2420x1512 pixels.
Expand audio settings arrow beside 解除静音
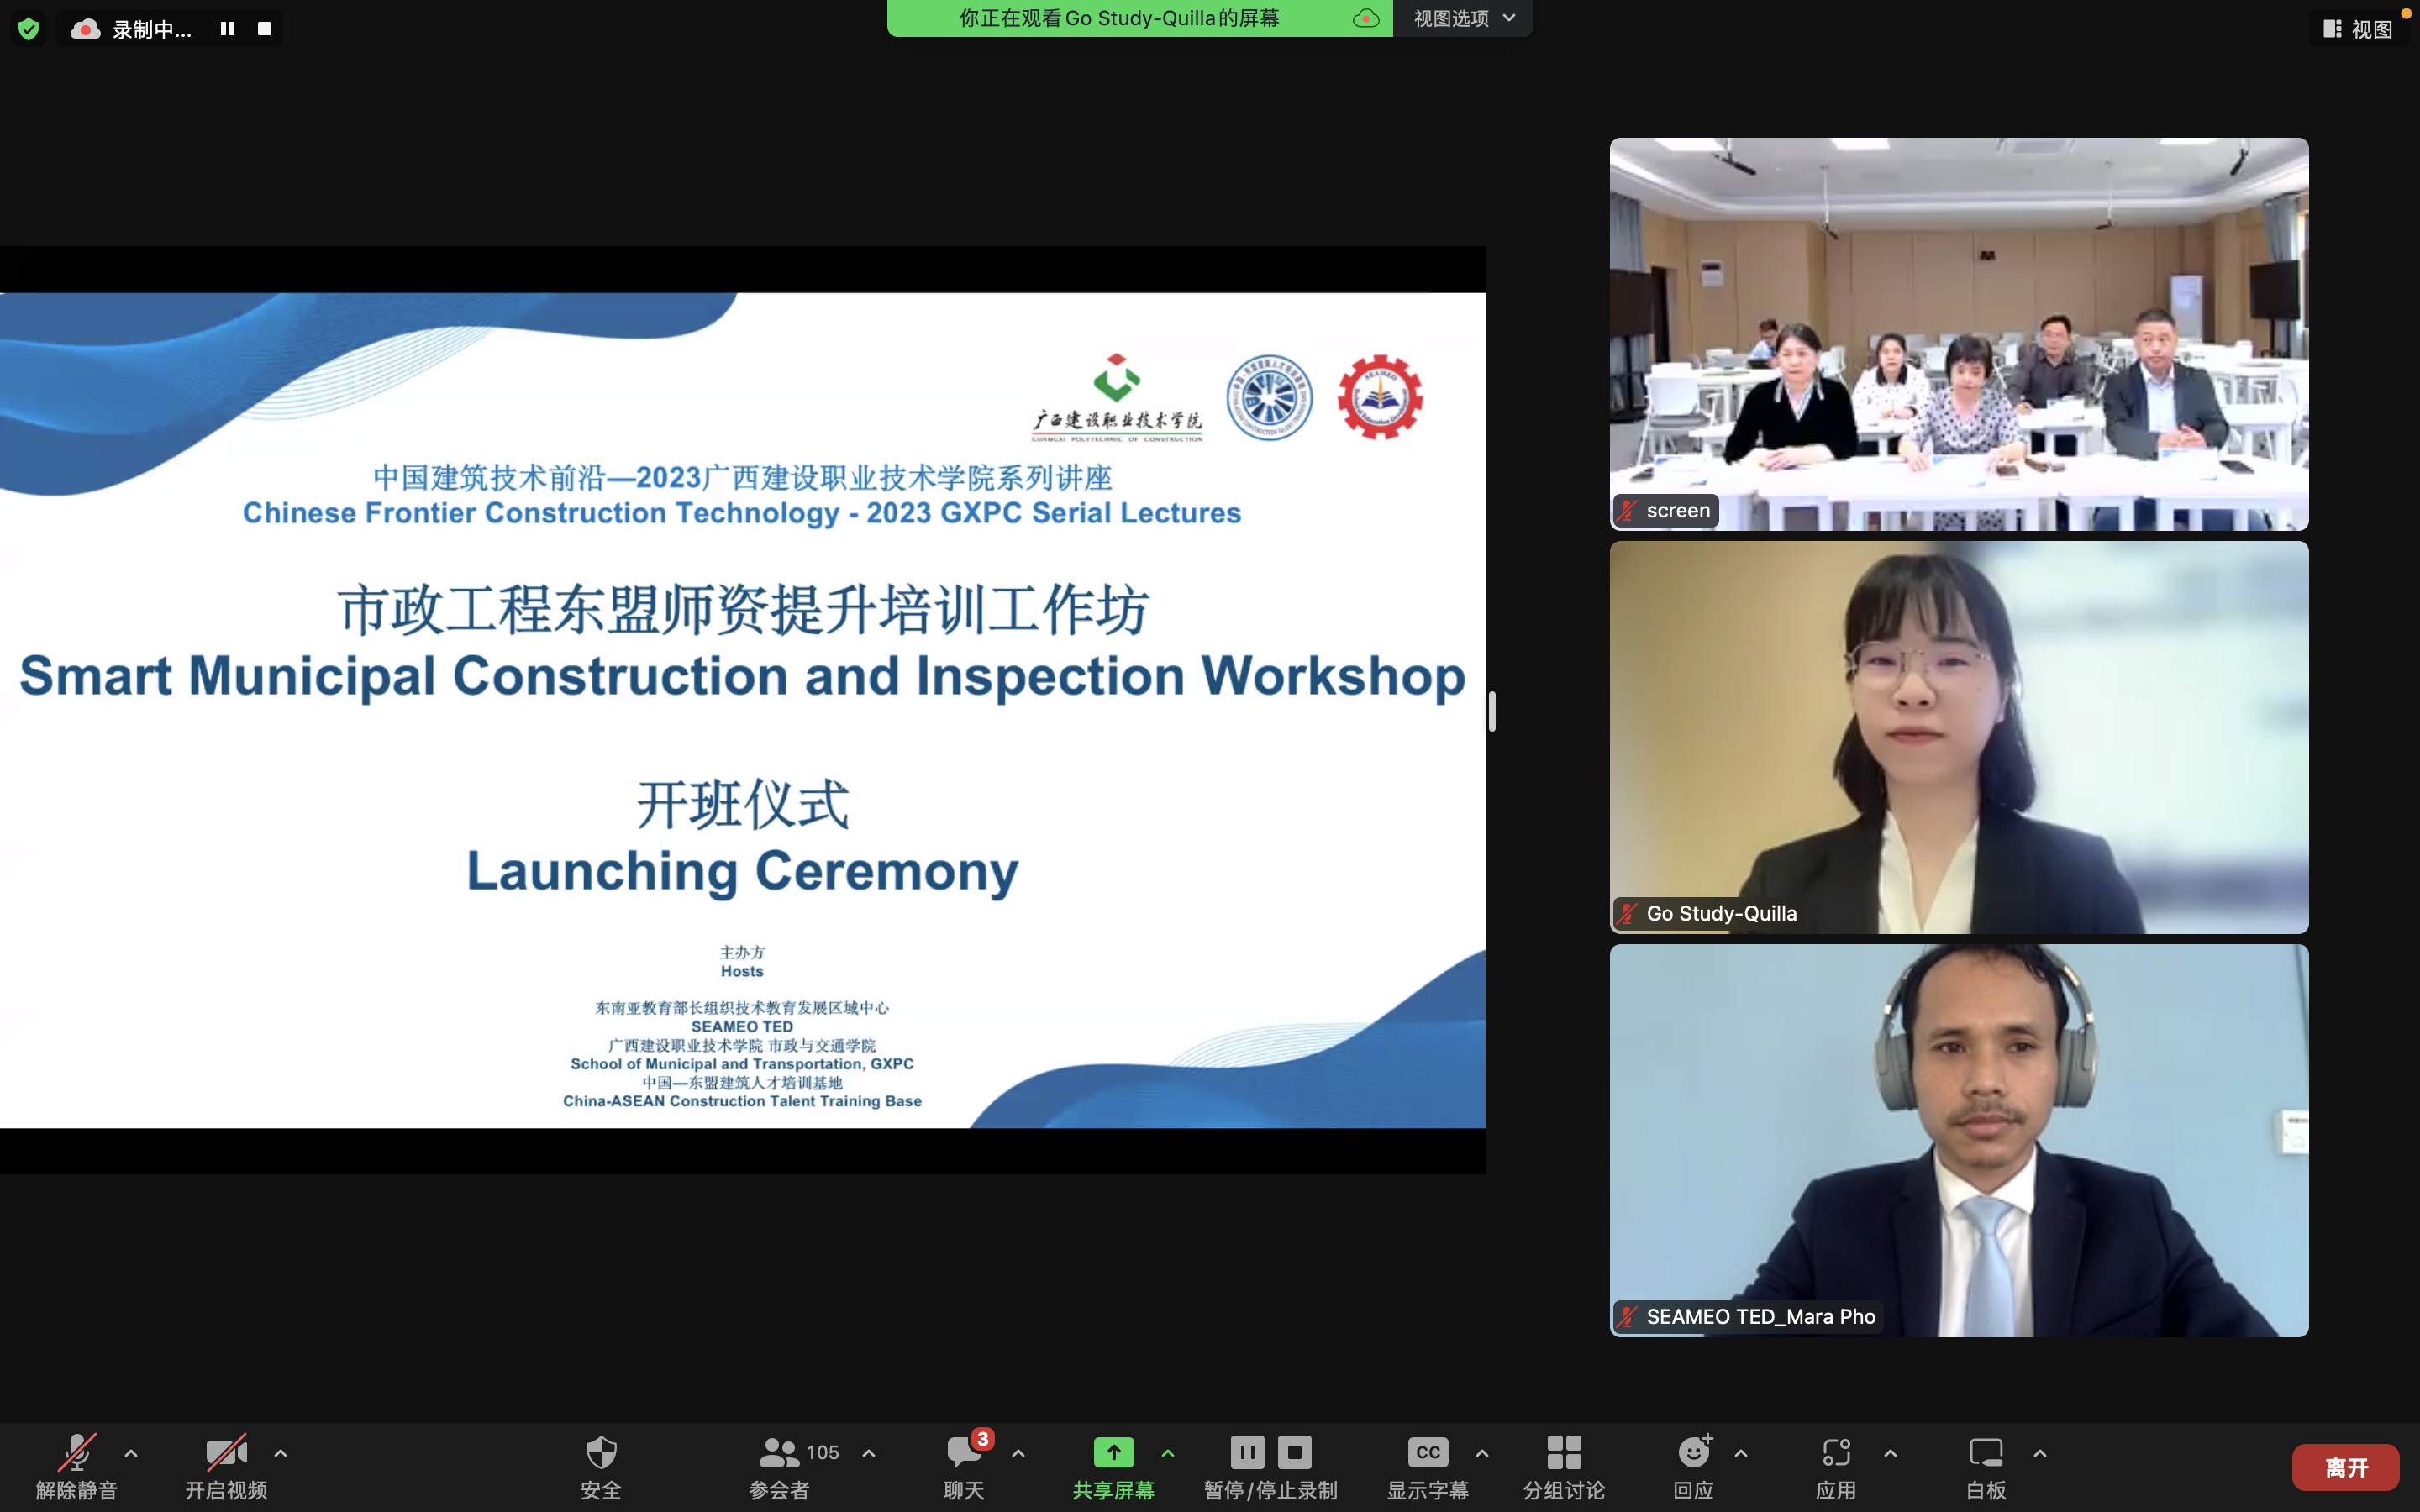click(131, 1453)
